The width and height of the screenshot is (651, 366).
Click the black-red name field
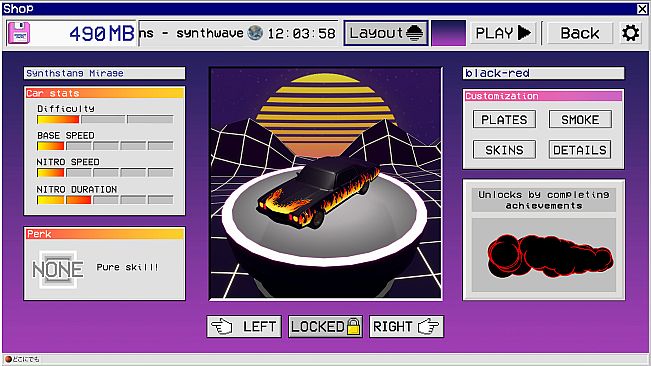coord(543,73)
